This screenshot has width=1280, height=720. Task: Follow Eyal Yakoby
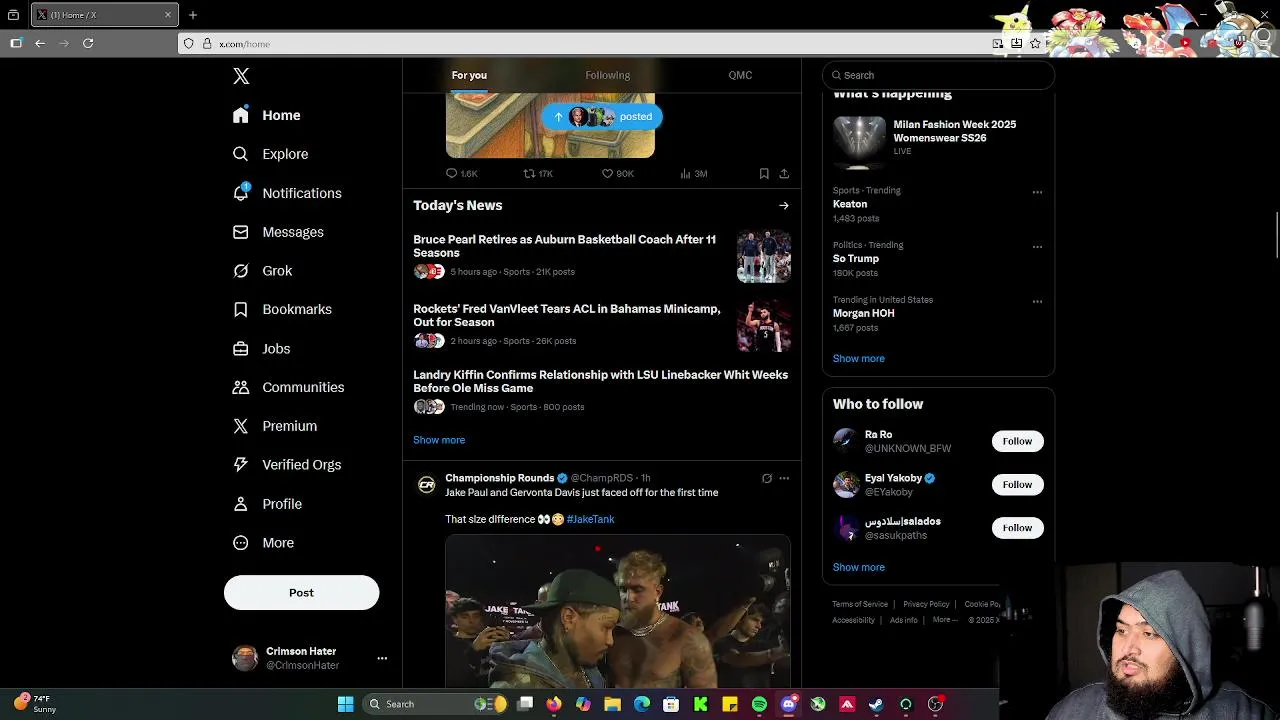point(1017,484)
